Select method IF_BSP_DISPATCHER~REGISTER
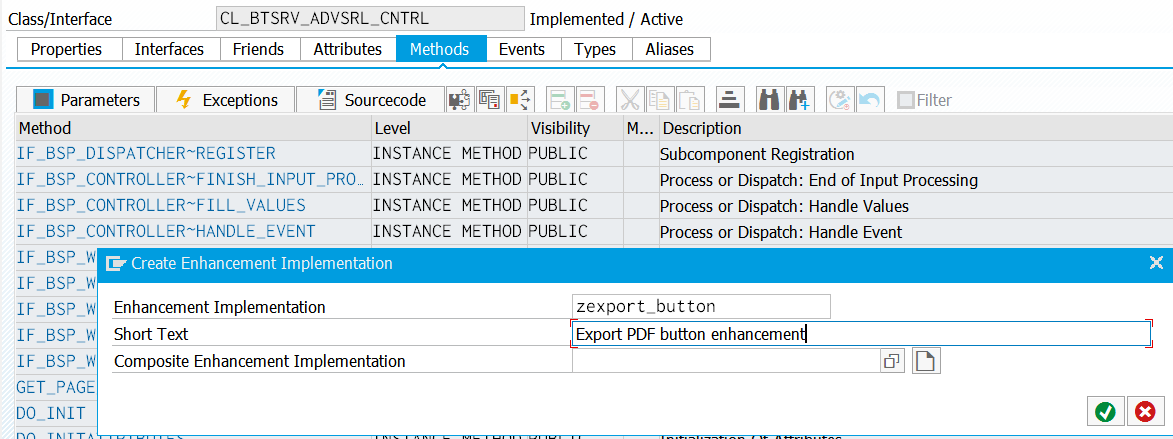 coord(146,154)
